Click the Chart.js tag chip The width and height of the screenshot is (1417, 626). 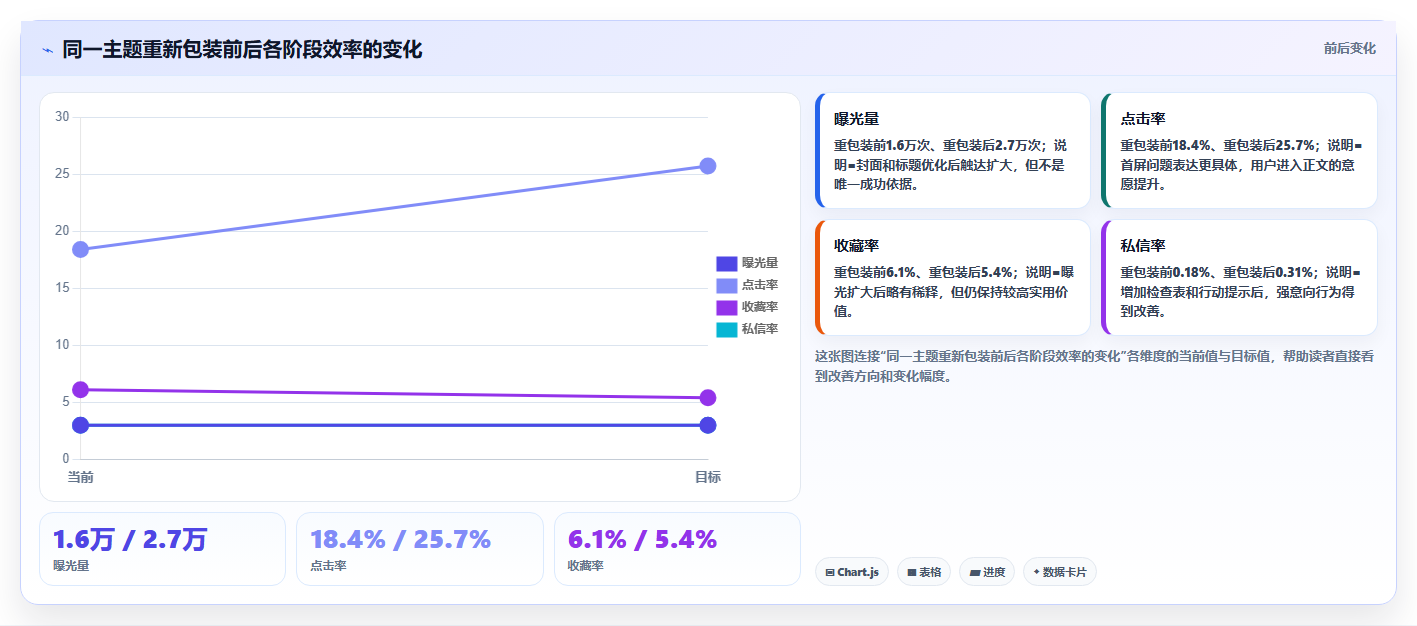coord(851,572)
